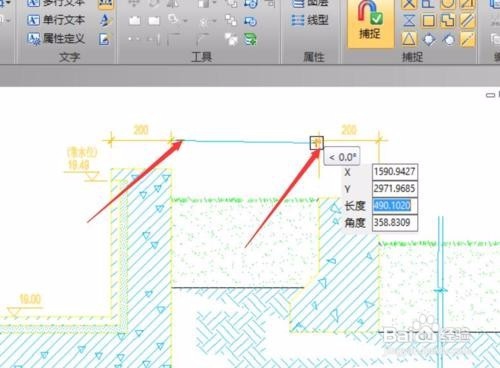Click the angle tooltip showing < 0.0°

point(342,157)
